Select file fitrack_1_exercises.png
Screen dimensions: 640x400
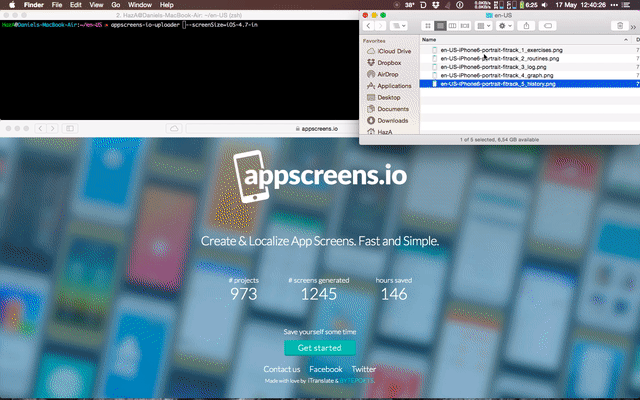(x=501, y=50)
